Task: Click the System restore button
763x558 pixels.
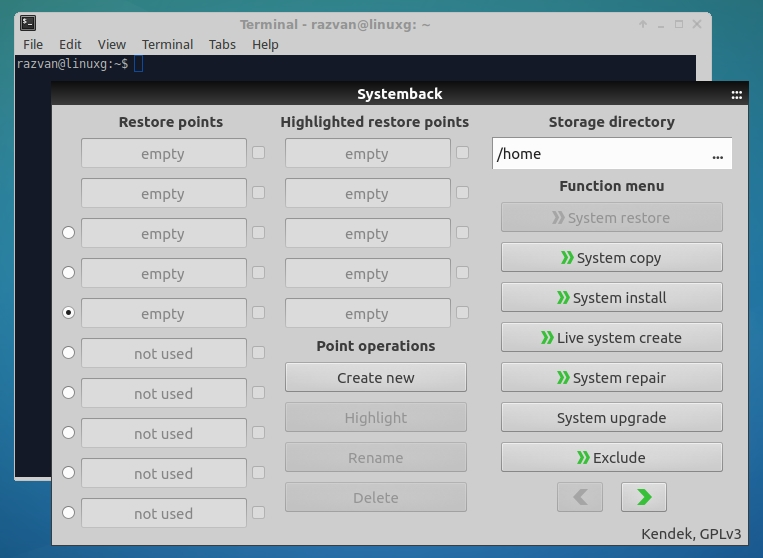Action: point(612,217)
